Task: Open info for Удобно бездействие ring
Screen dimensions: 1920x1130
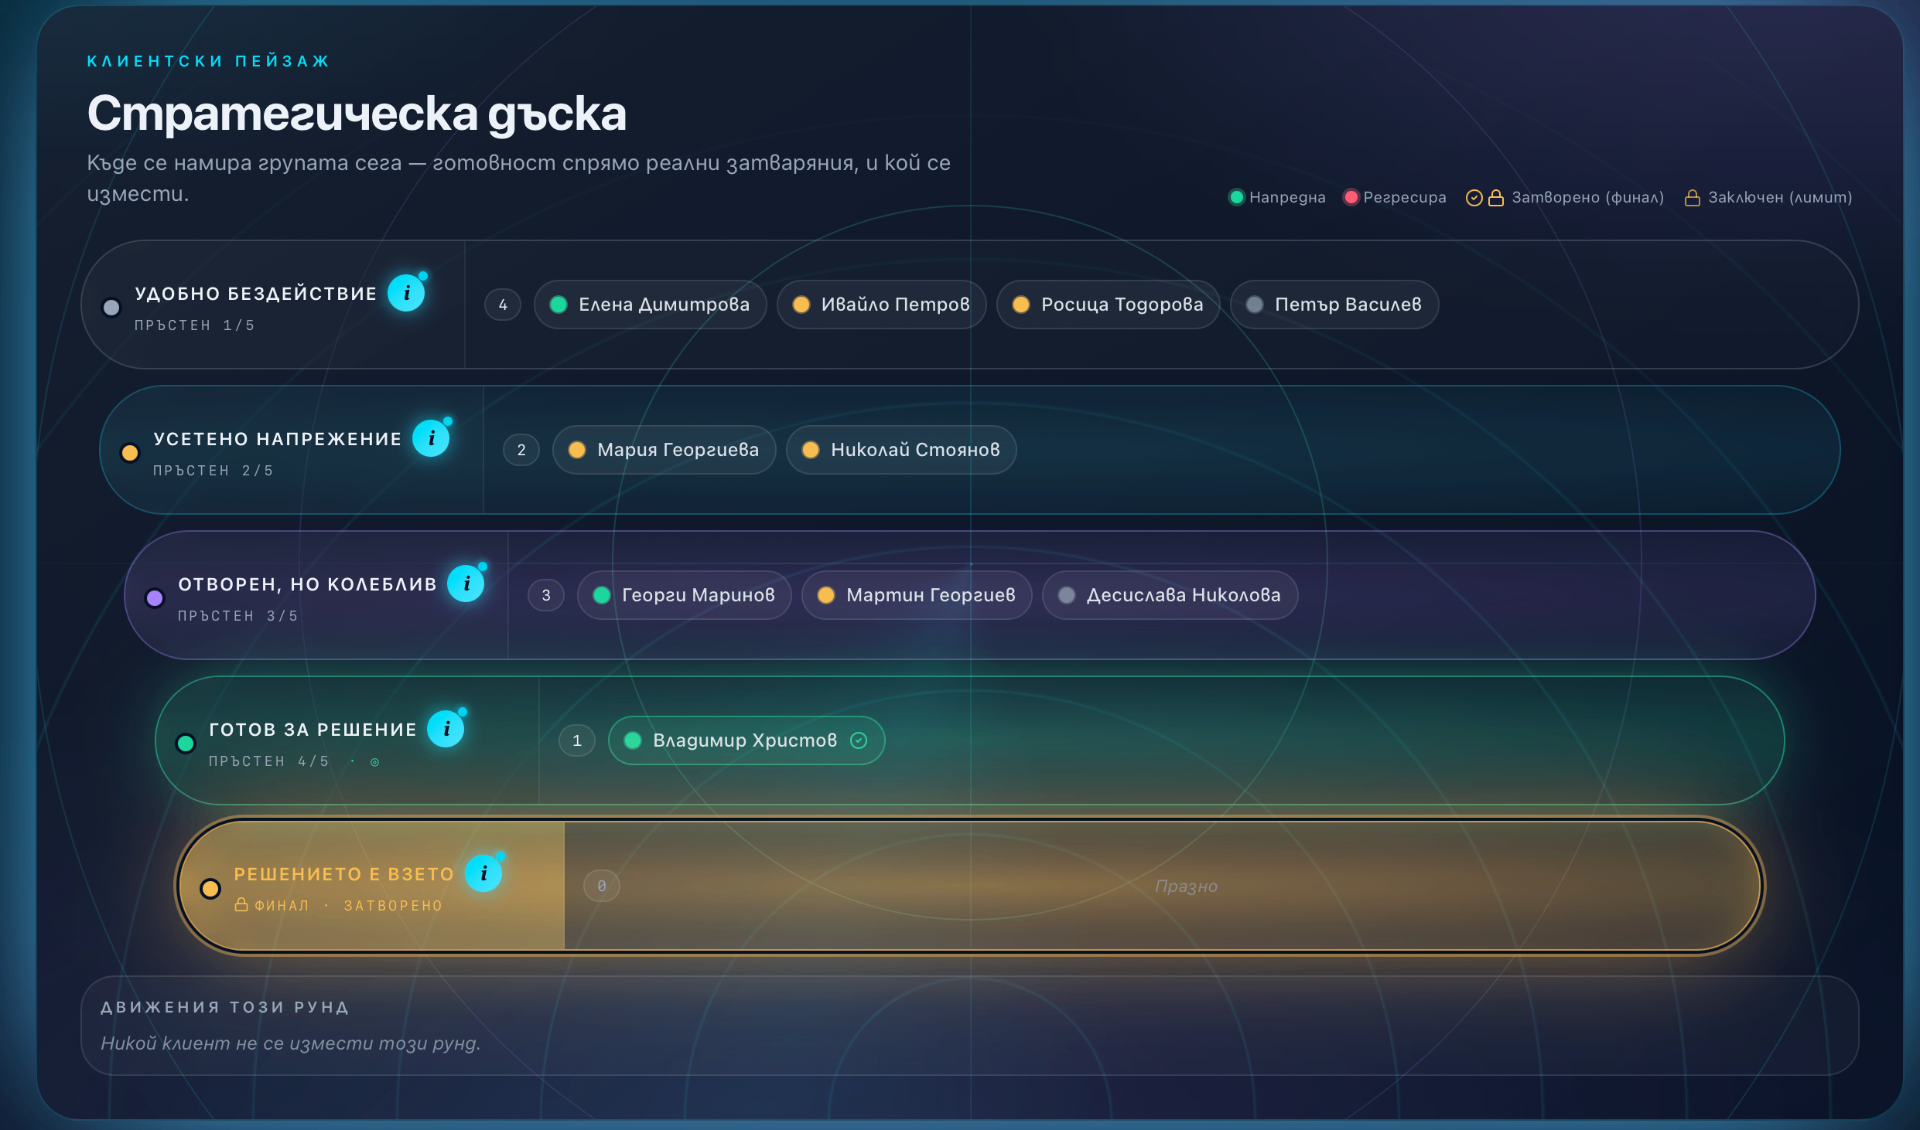Action: tap(406, 293)
